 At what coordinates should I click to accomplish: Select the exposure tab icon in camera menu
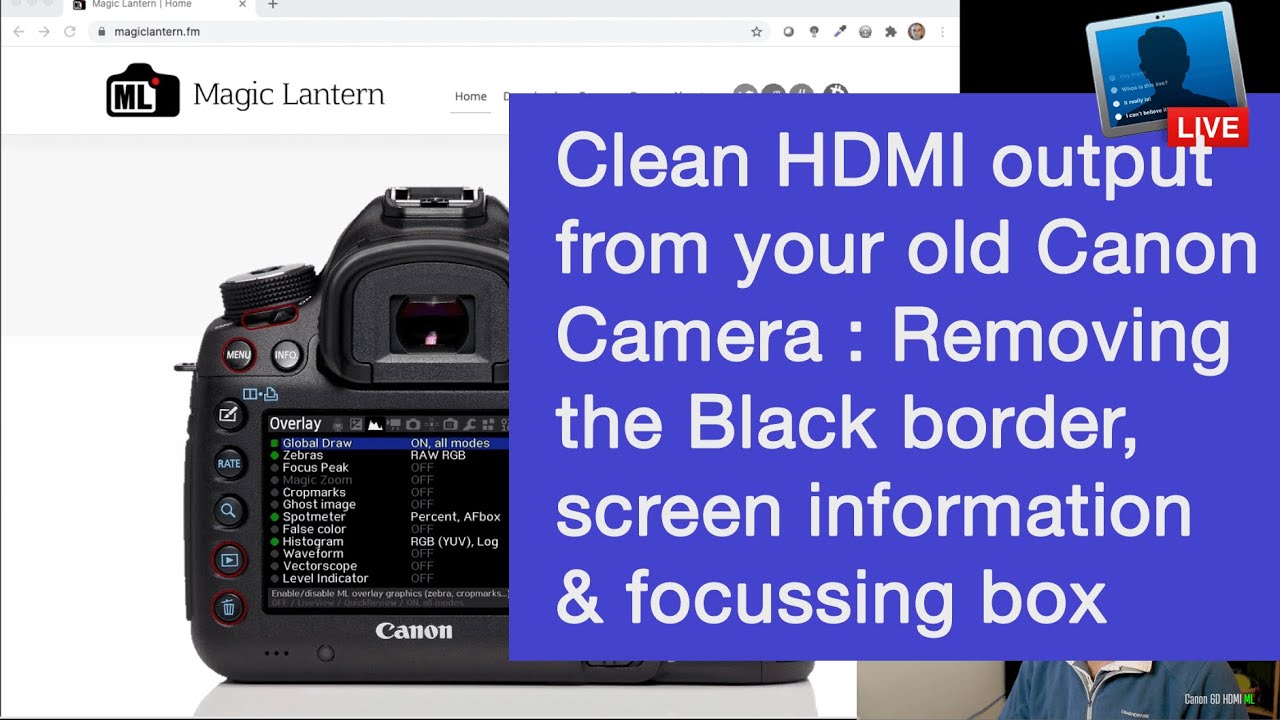click(x=356, y=425)
